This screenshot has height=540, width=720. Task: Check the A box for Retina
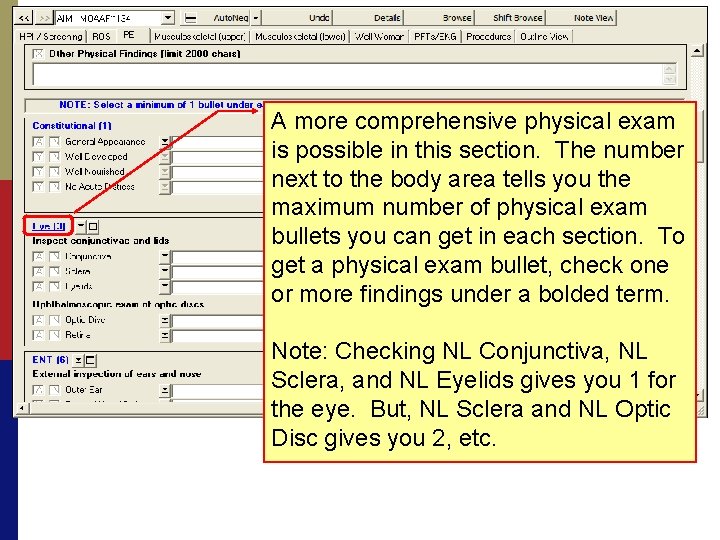(39, 335)
